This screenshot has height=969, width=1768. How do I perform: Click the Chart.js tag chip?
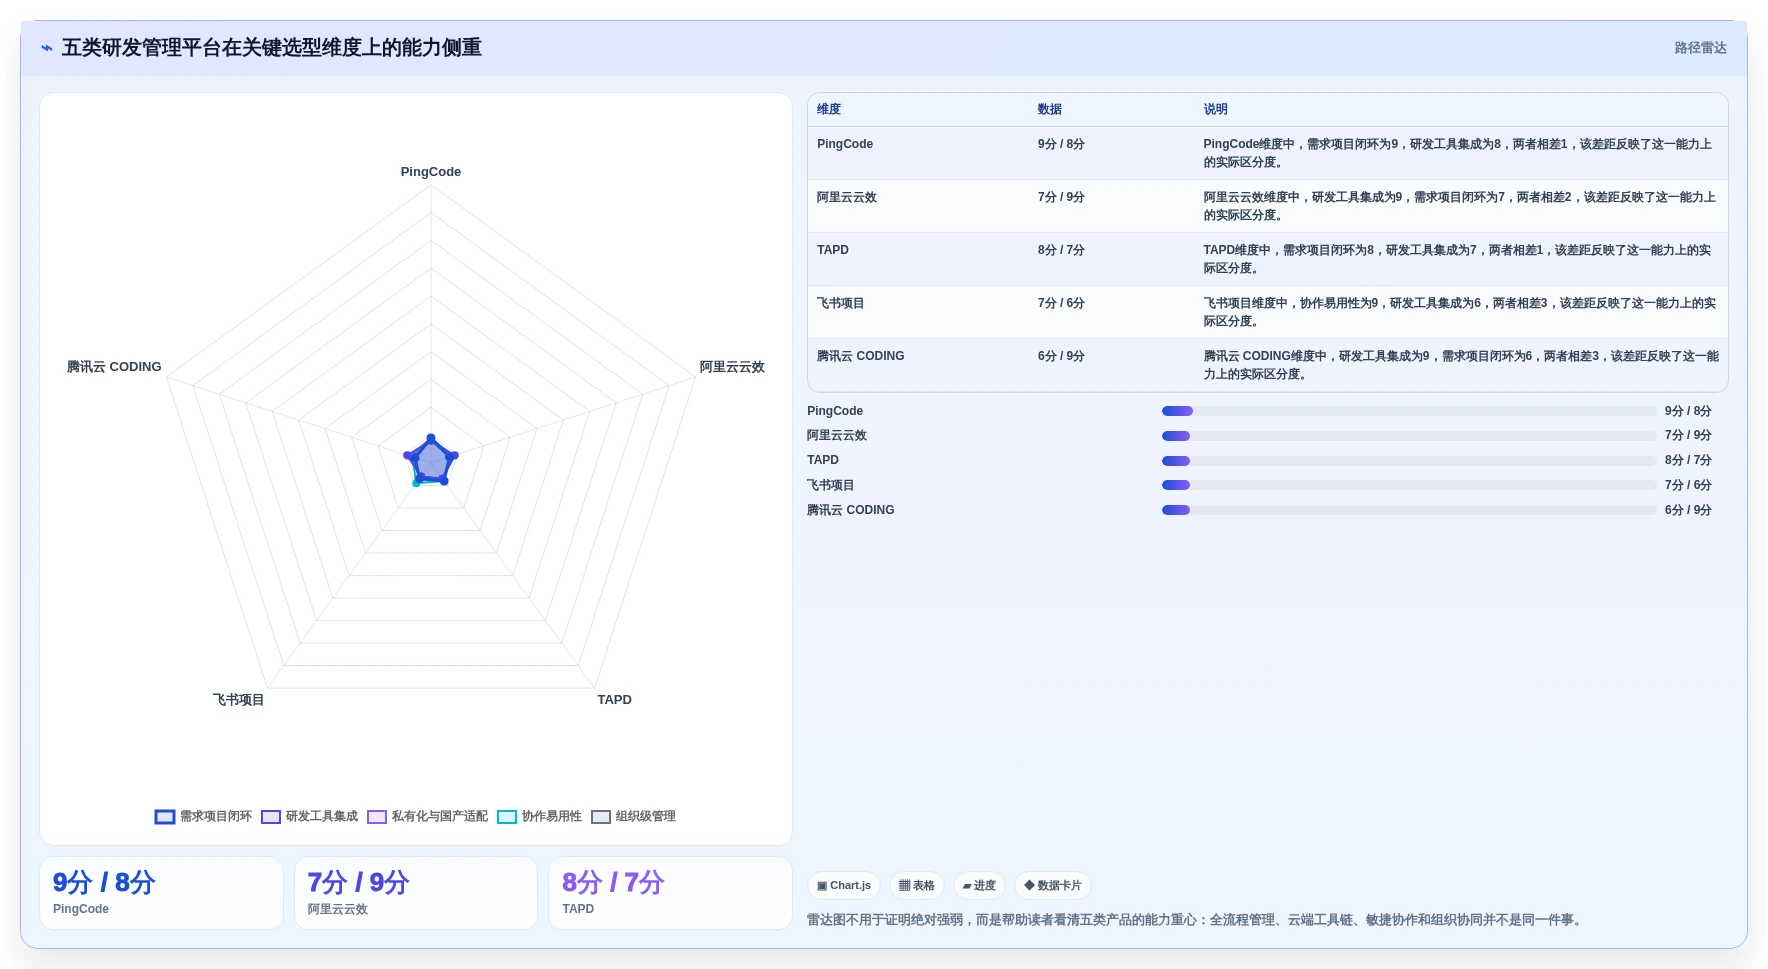pos(844,885)
